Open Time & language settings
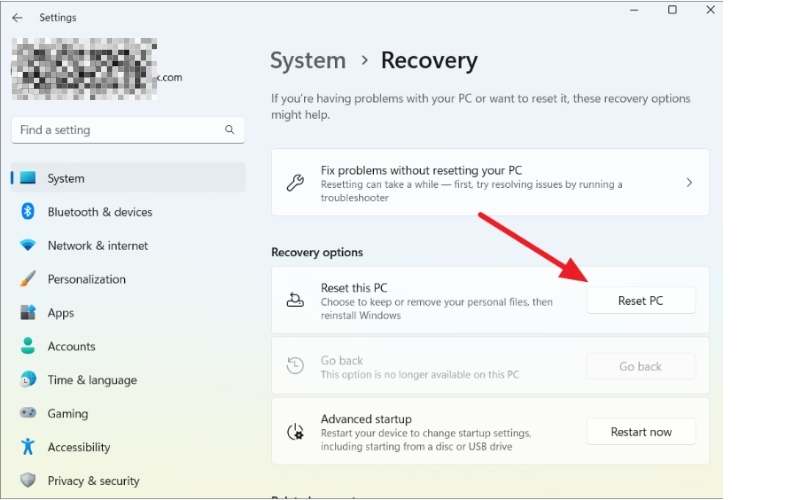The width and height of the screenshot is (800, 500). pos(92,380)
